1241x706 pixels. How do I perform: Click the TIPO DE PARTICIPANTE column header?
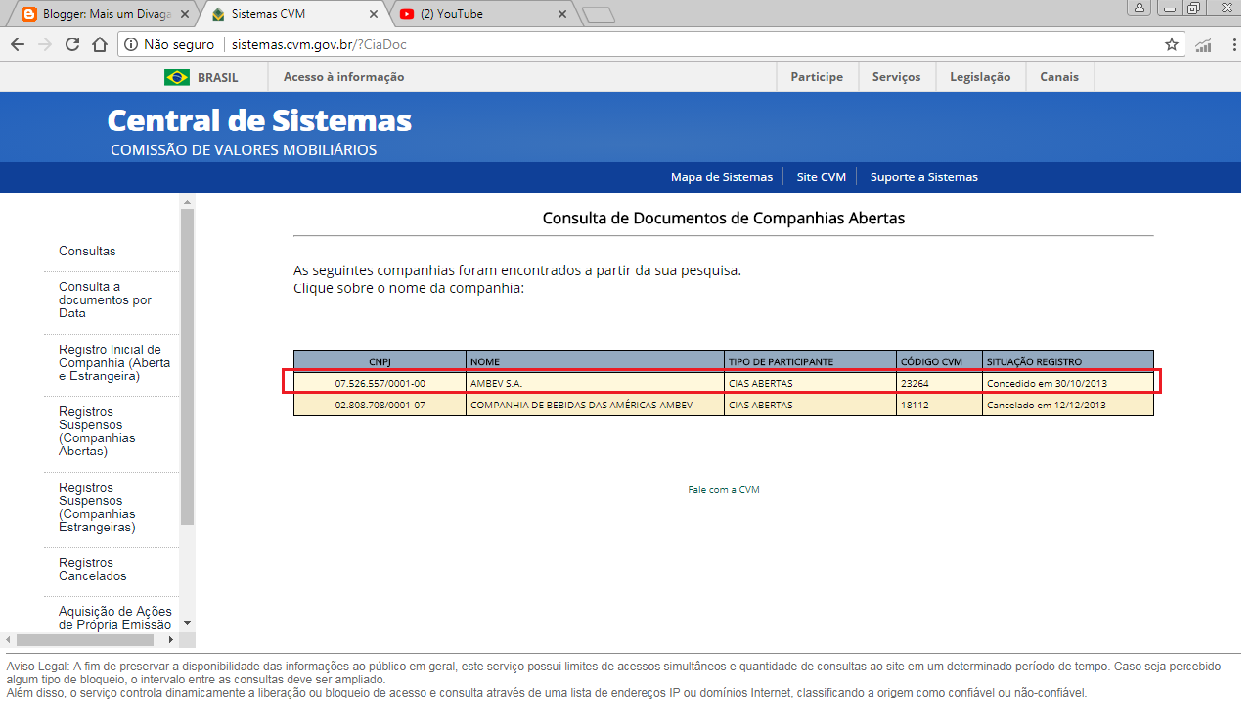coord(811,361)
